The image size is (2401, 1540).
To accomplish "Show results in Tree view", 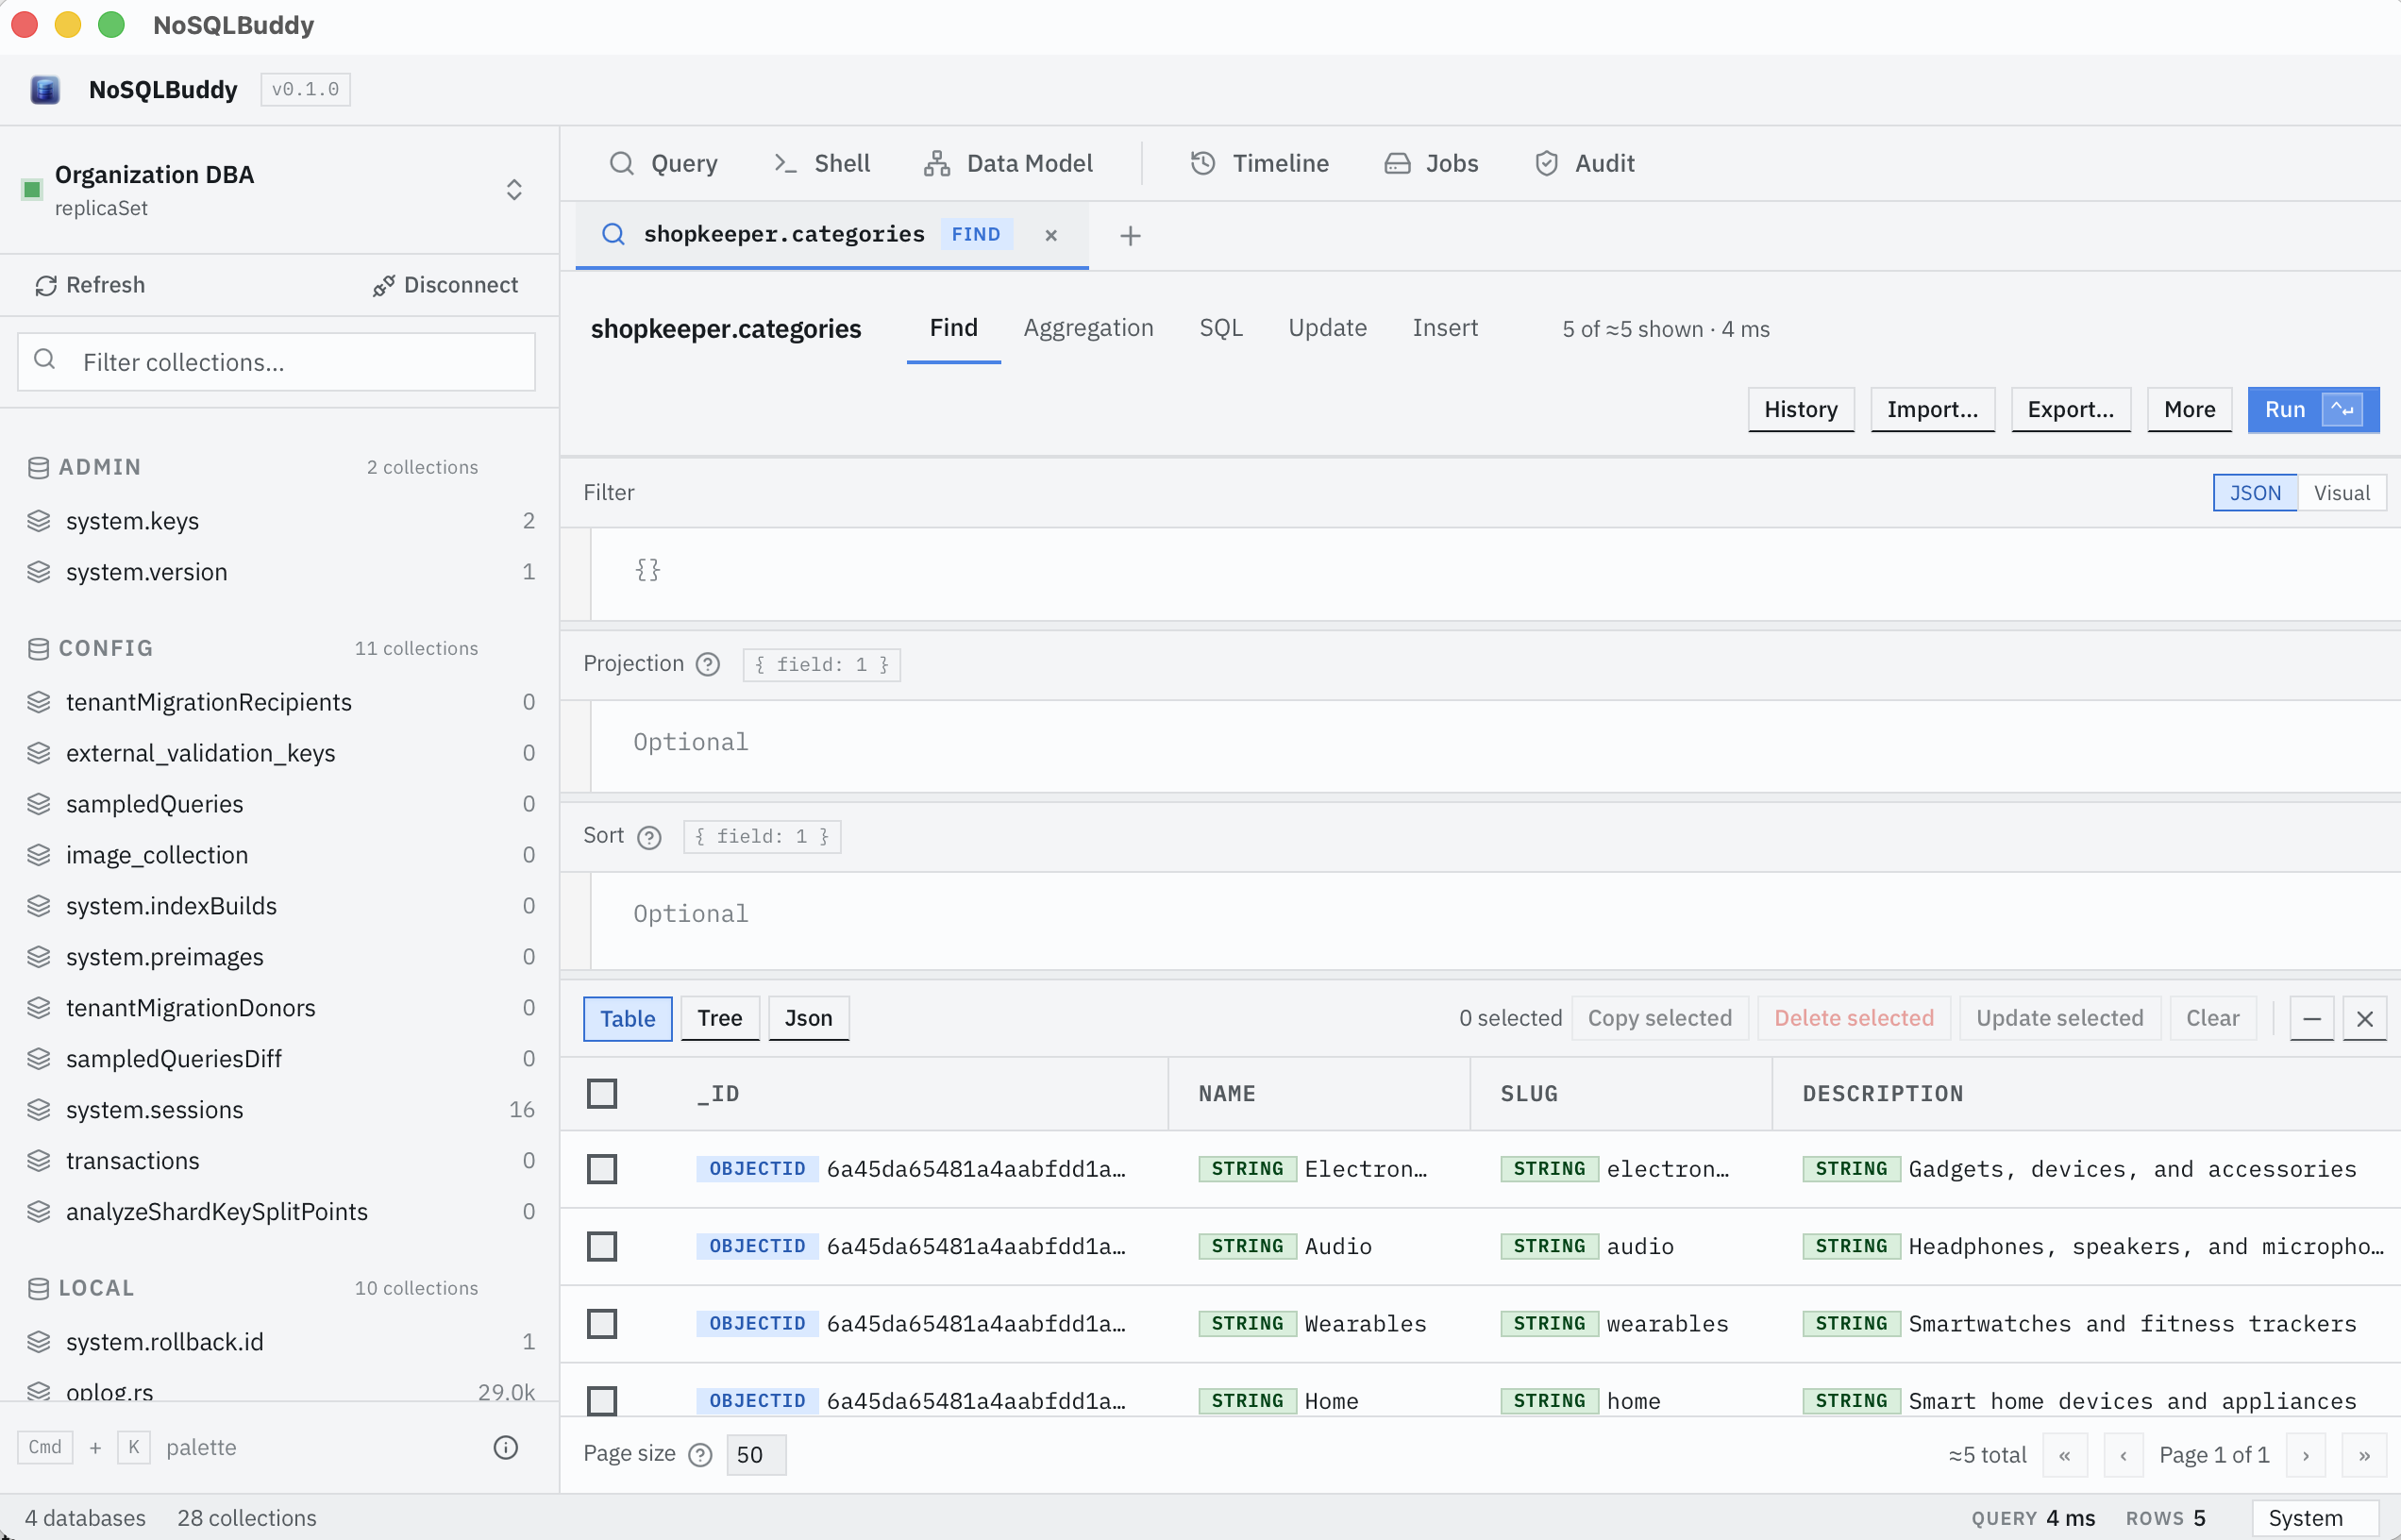I will point(720,1018).
